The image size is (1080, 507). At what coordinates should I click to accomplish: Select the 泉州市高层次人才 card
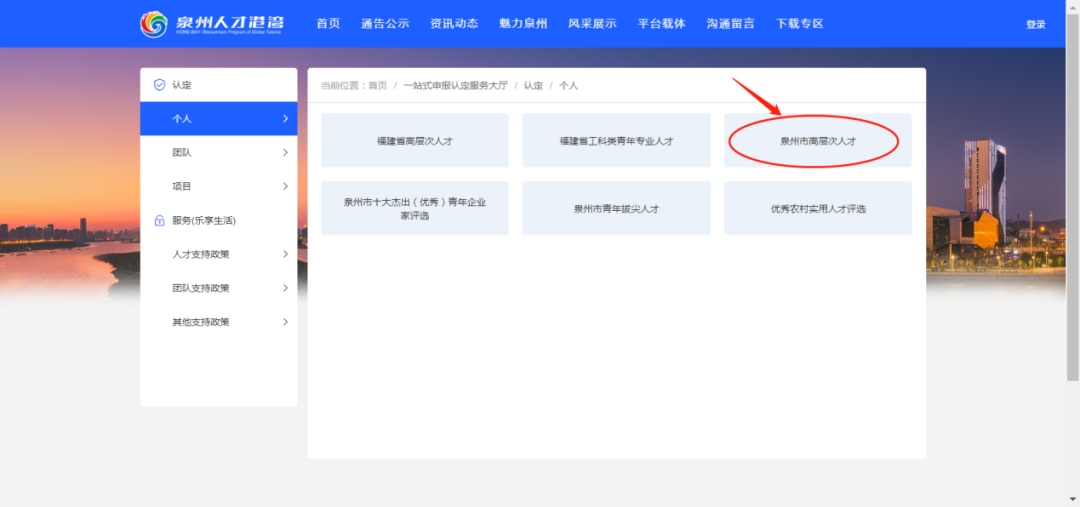818,141
